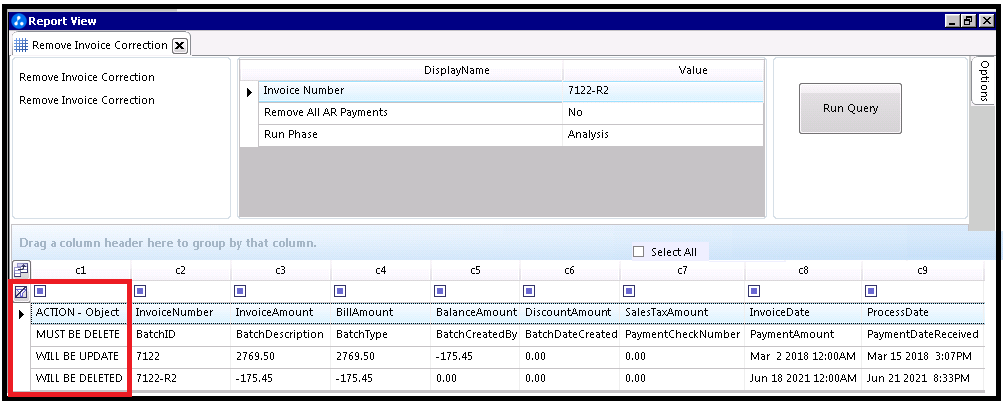1004x406 pixels.
Task: Click the BatchDescription cell
Action: 281,334
